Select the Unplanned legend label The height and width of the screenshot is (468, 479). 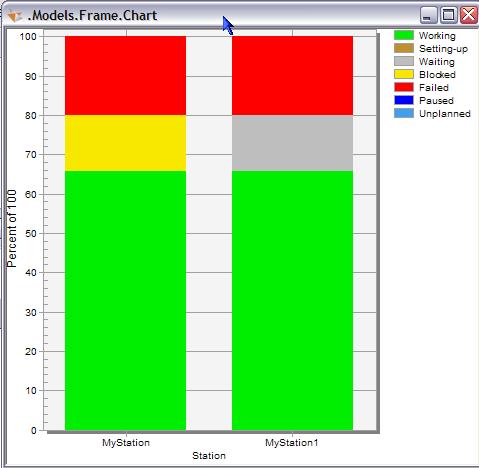coord(445,114)
